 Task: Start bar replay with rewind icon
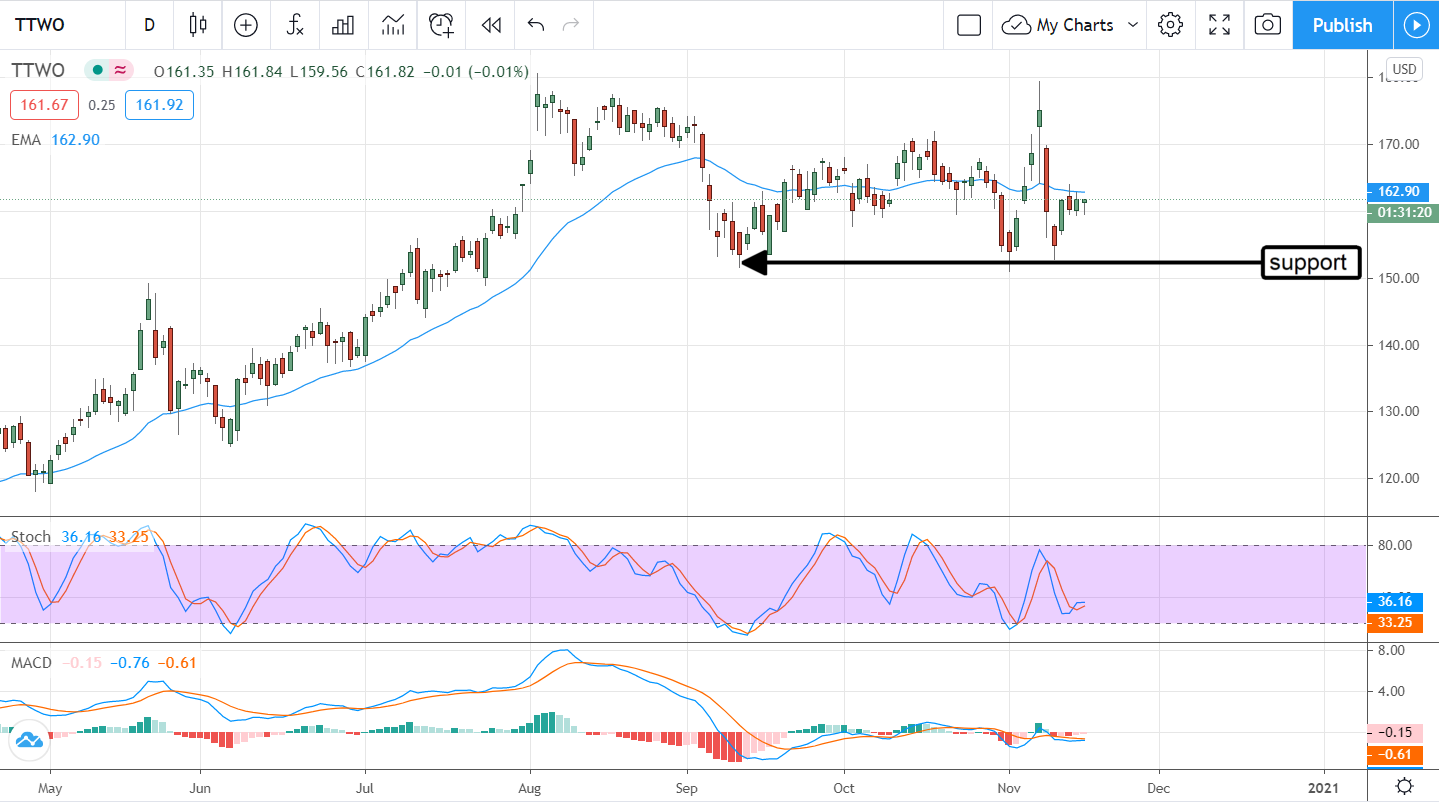click(491, 25)
